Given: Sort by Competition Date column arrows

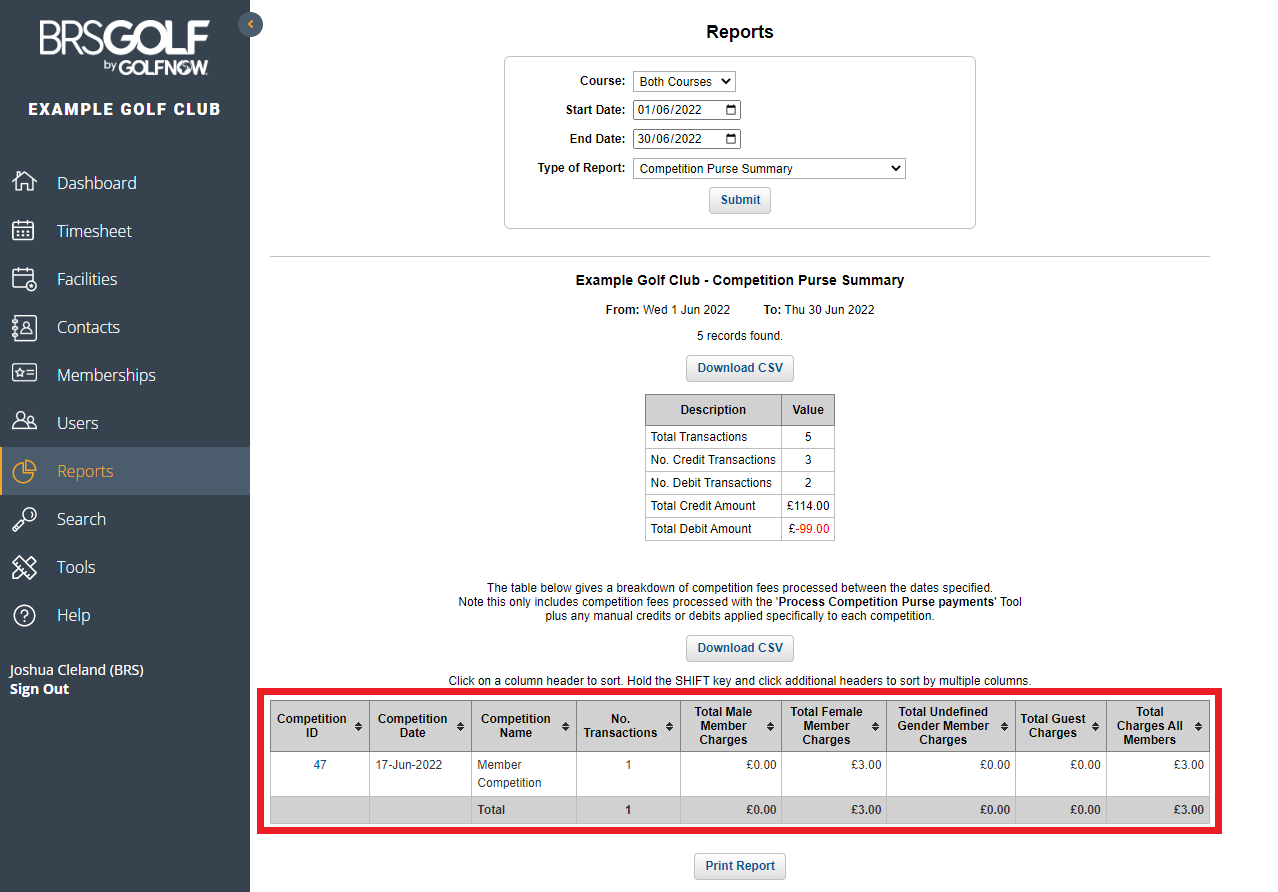Looking at the screenshot, I should [x=460, y=726].
